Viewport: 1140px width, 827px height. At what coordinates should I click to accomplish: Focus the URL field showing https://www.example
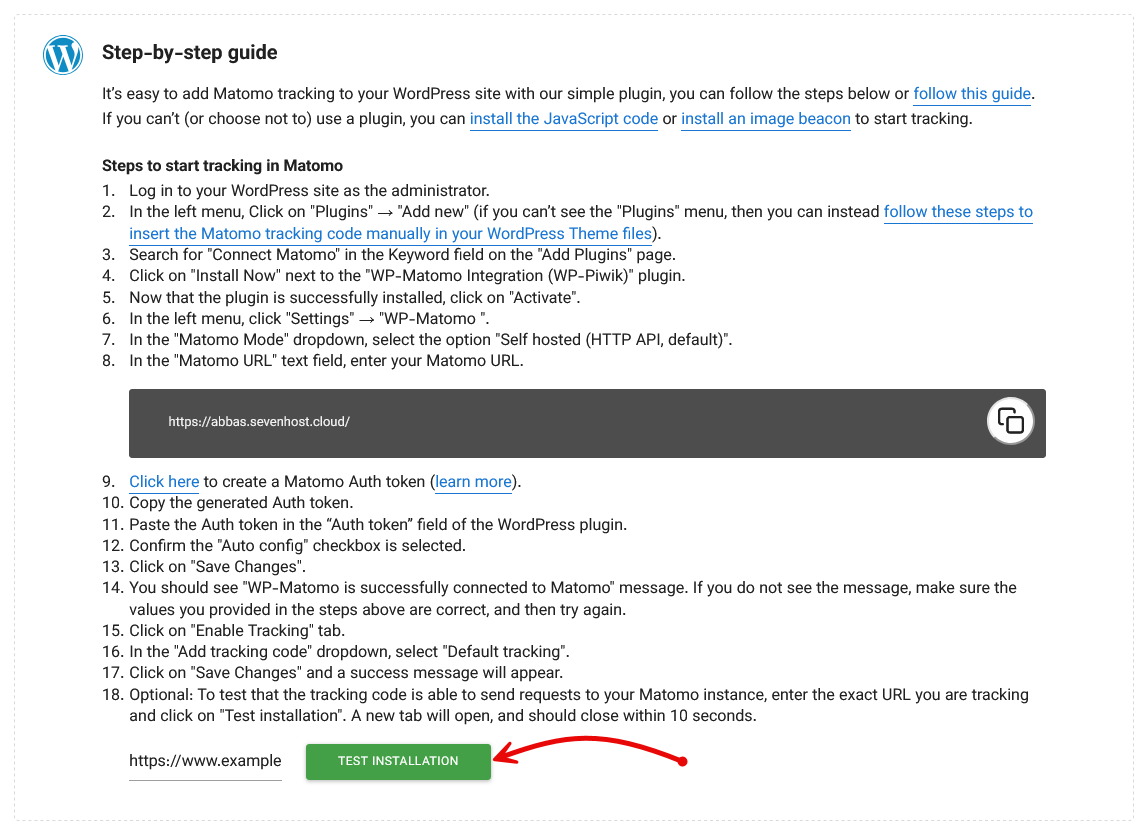click(x=205, y=761)
